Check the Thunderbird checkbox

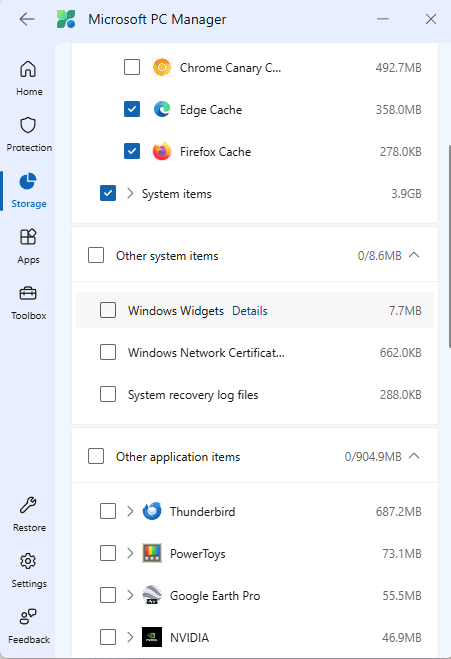click(x=108, y=511)
